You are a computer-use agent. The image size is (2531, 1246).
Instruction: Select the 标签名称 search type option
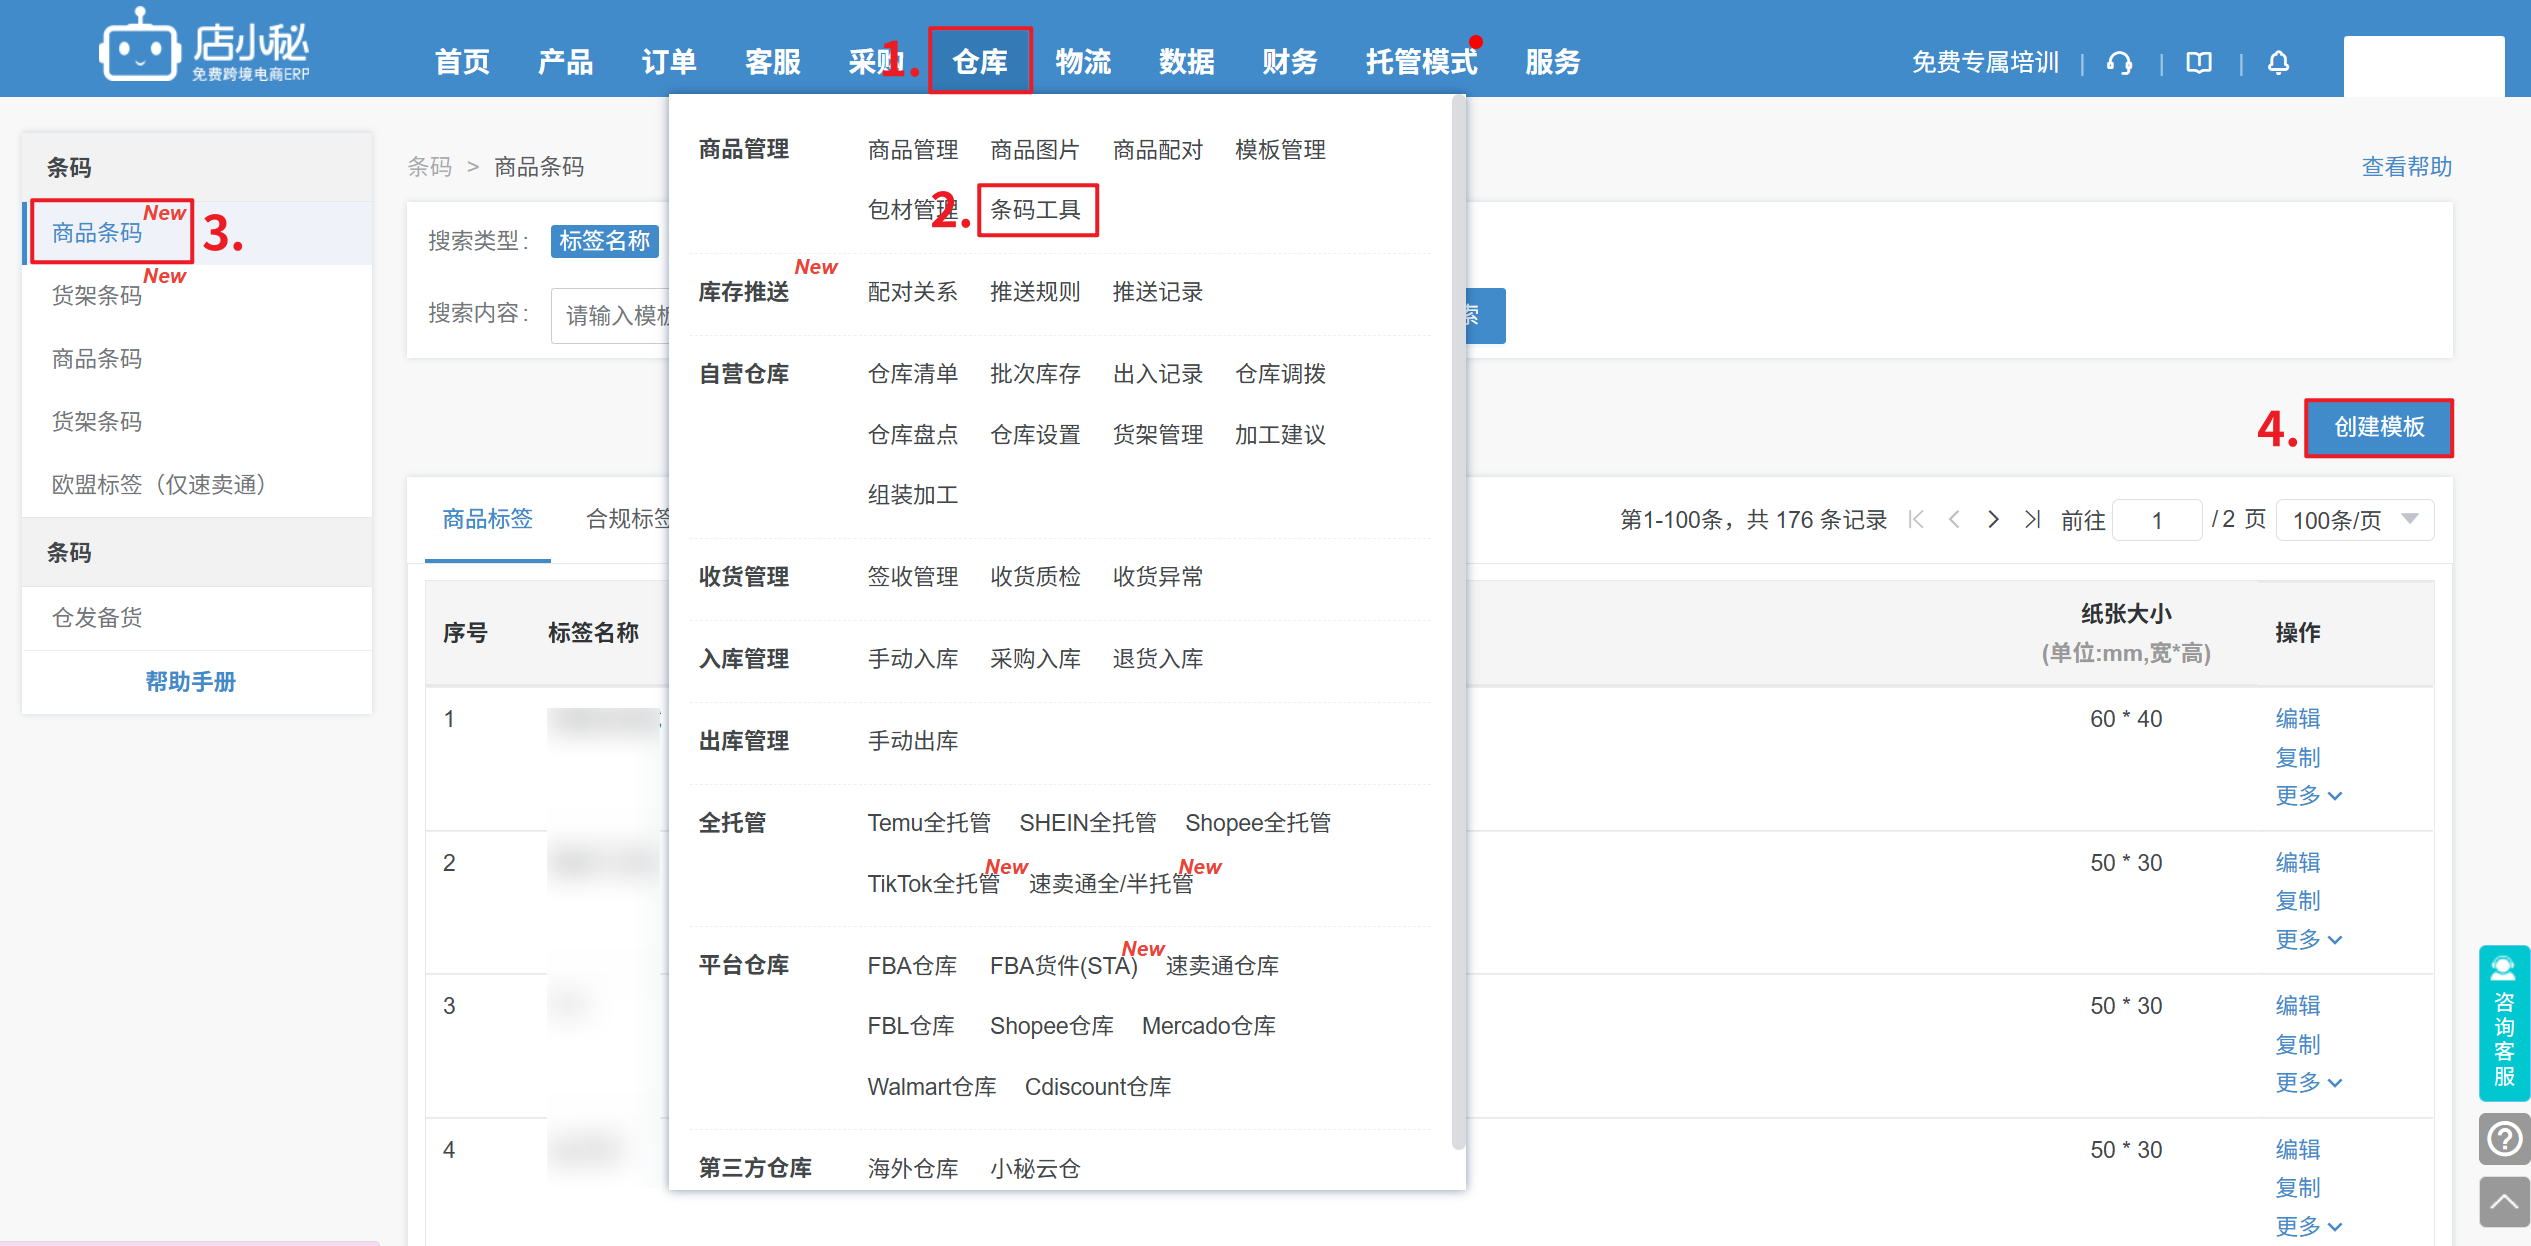click(604, 241)
